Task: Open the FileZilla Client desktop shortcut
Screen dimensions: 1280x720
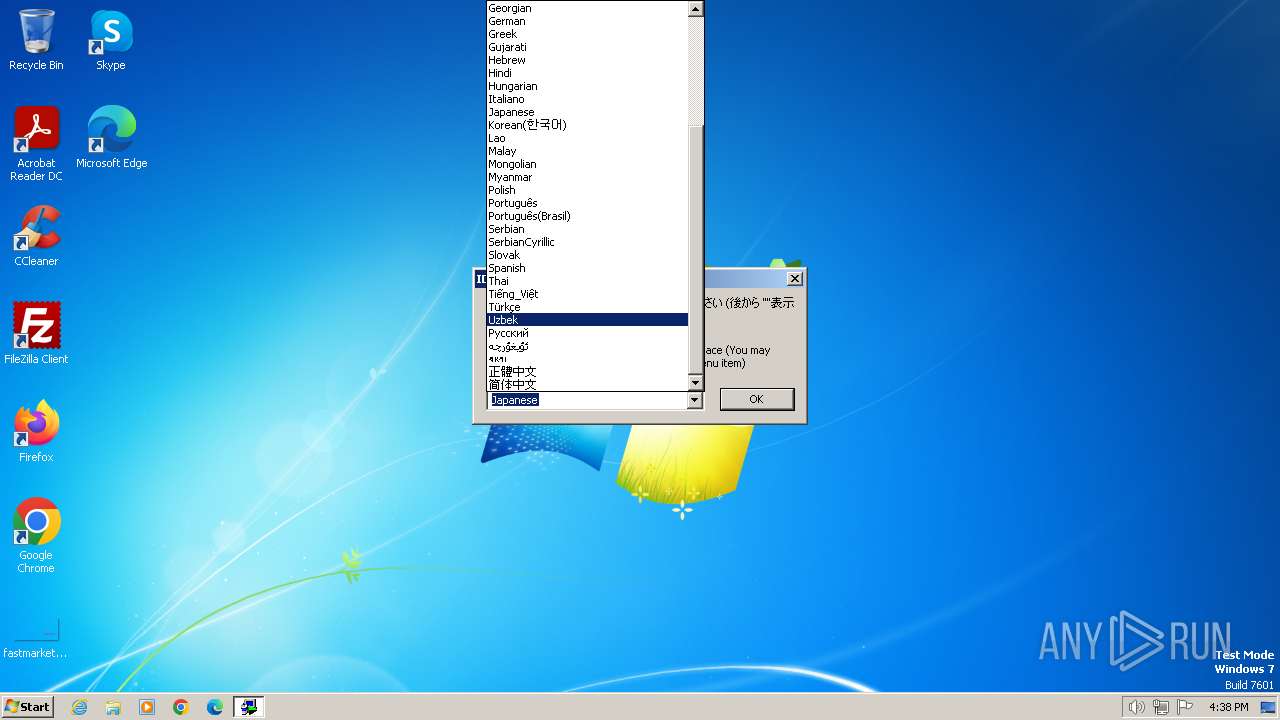Action: 36,334
